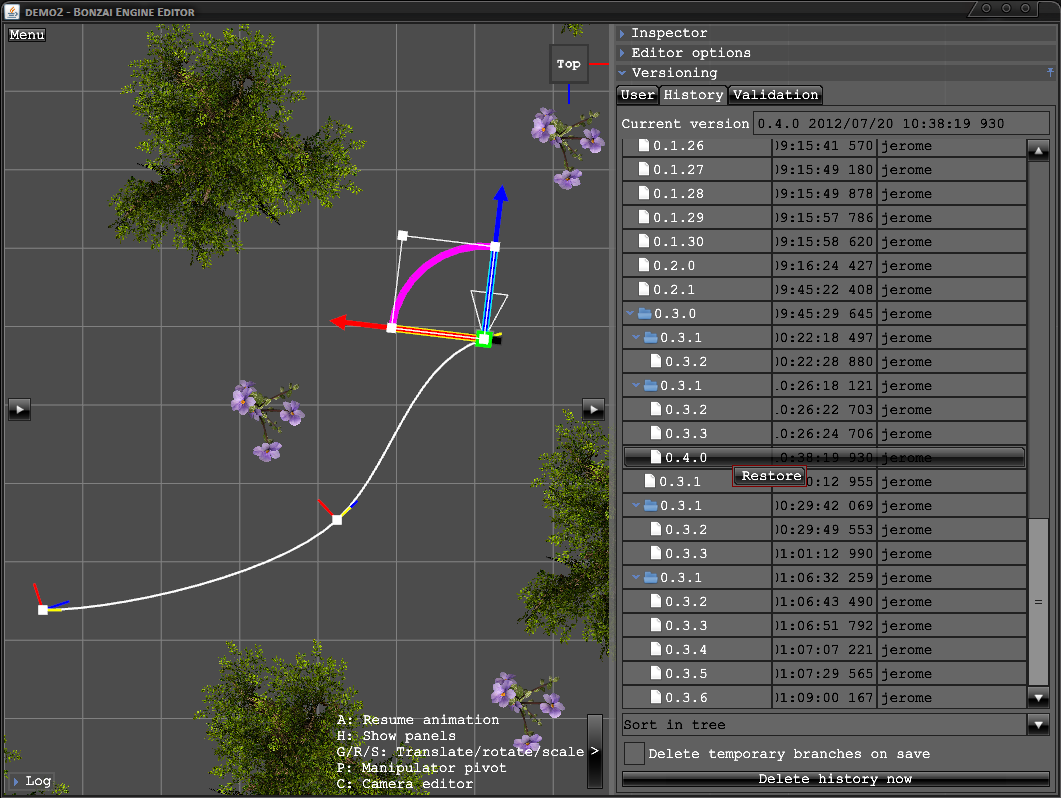Click the right panel arrow button in viewport

[x=594, y=408]
